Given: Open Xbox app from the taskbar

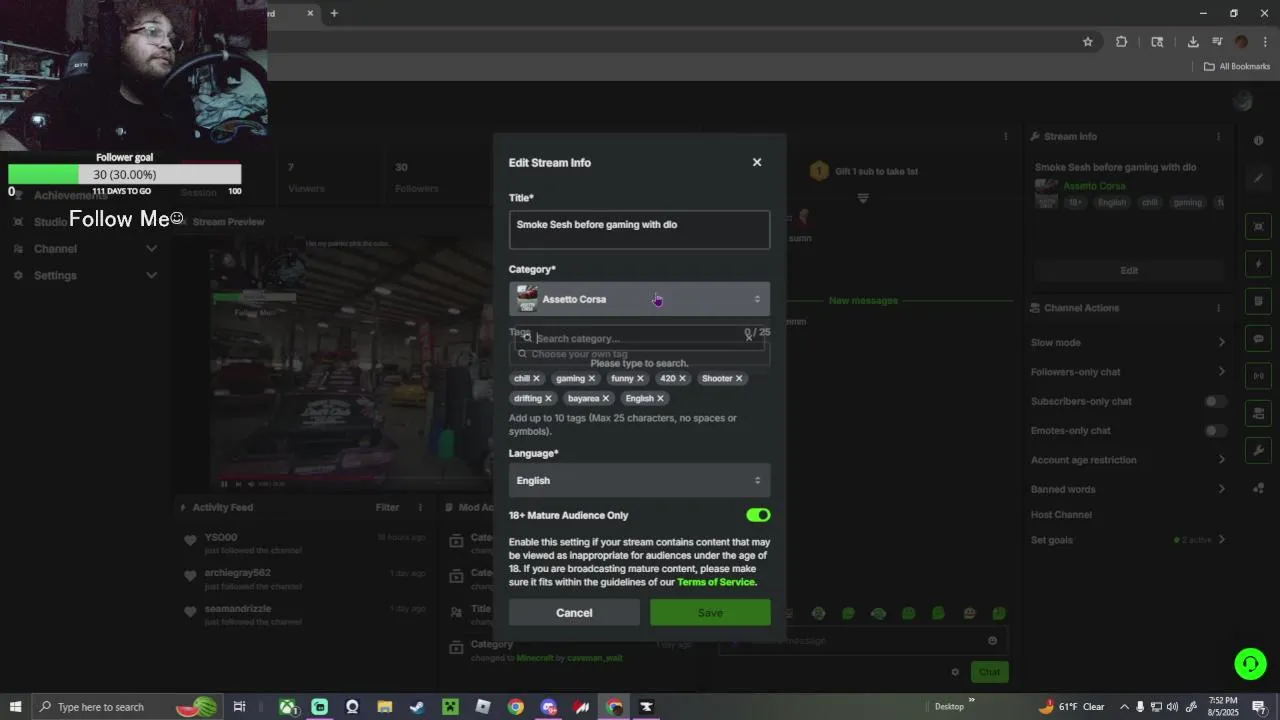Looking at the screenshot, I should (x=287, y=707).
